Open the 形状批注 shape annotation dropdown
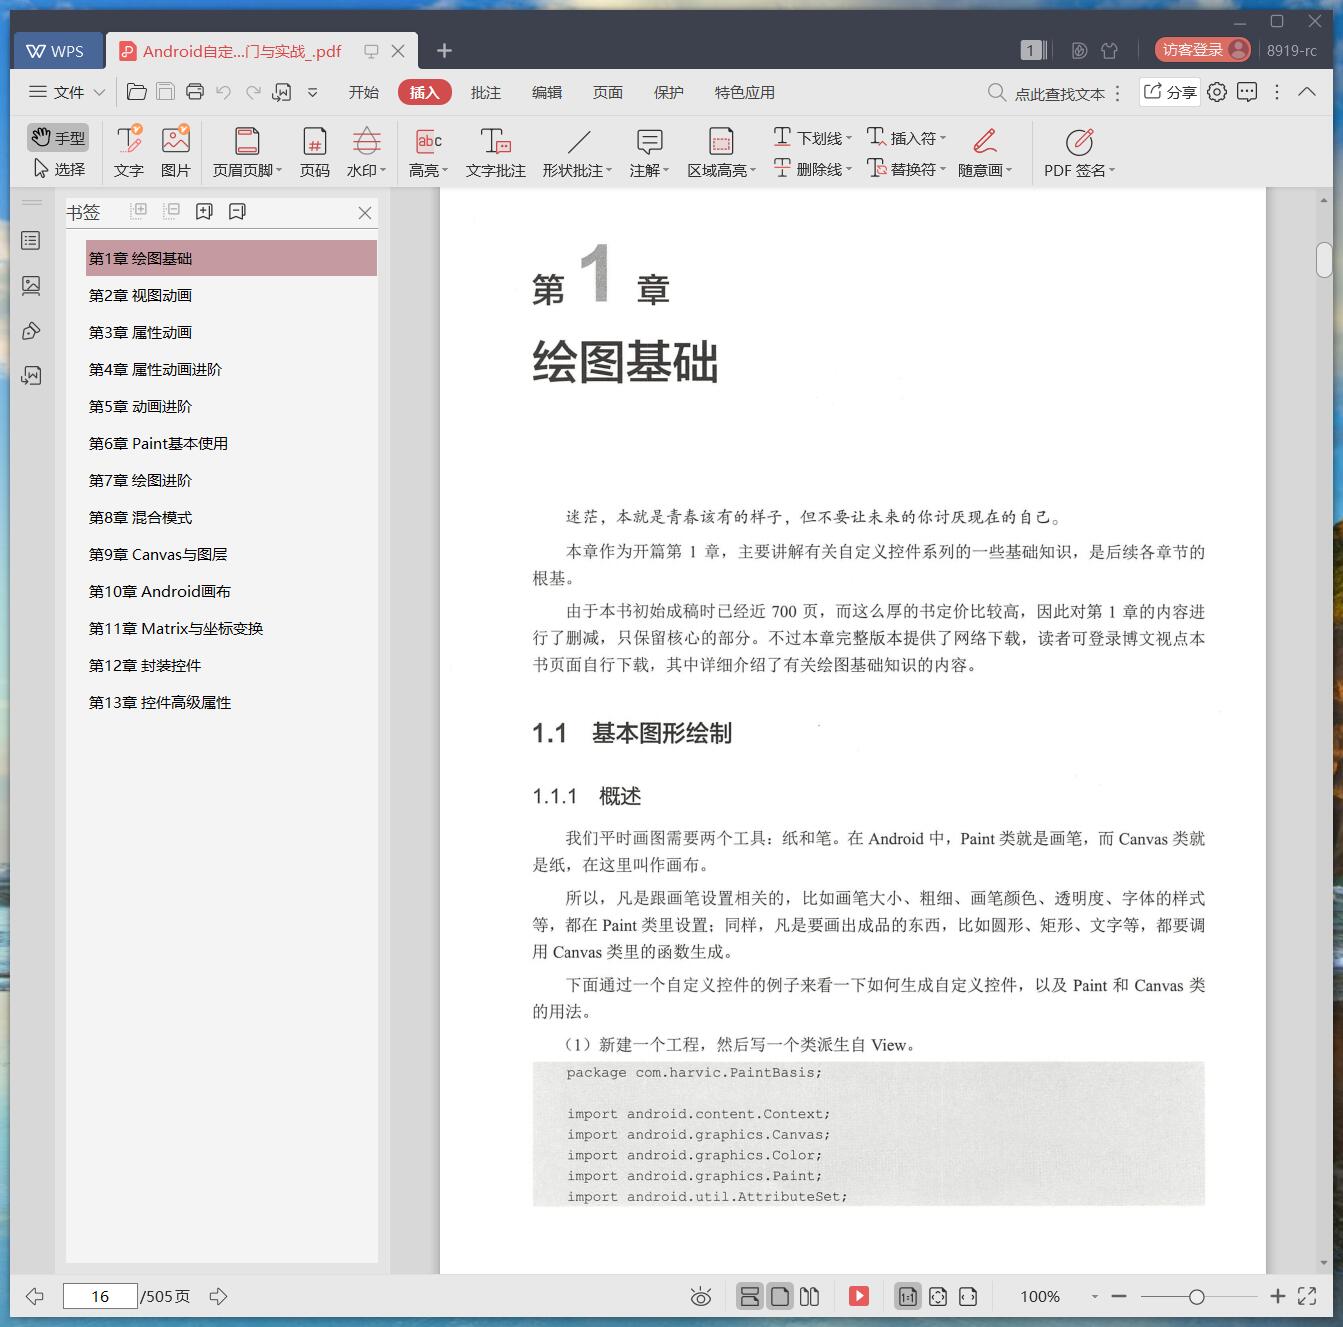 tap(577, 152)
